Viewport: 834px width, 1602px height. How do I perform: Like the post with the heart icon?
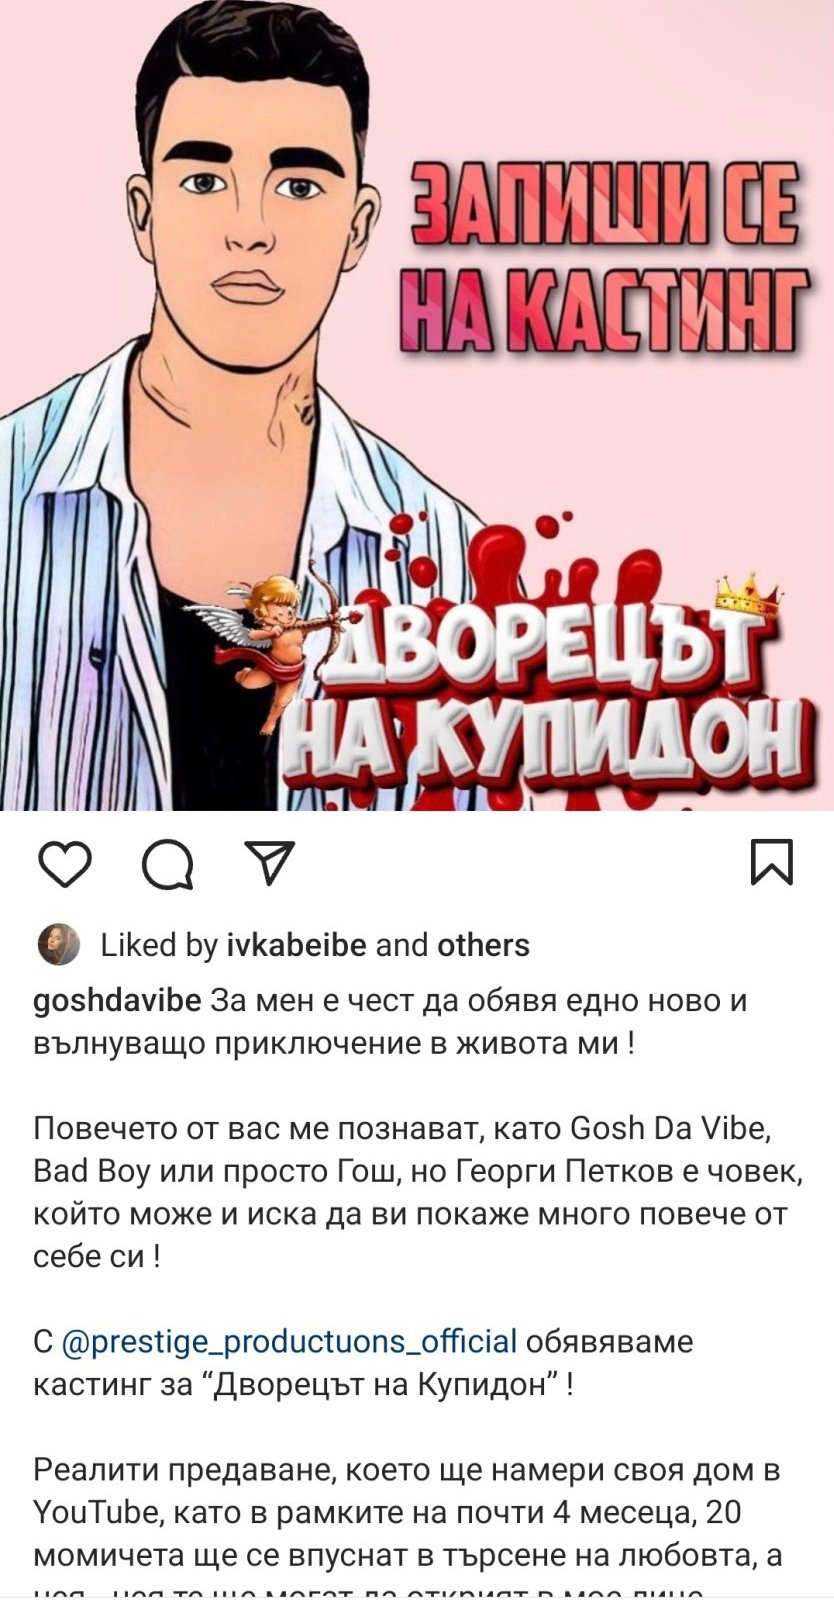[x=65, y=864]
